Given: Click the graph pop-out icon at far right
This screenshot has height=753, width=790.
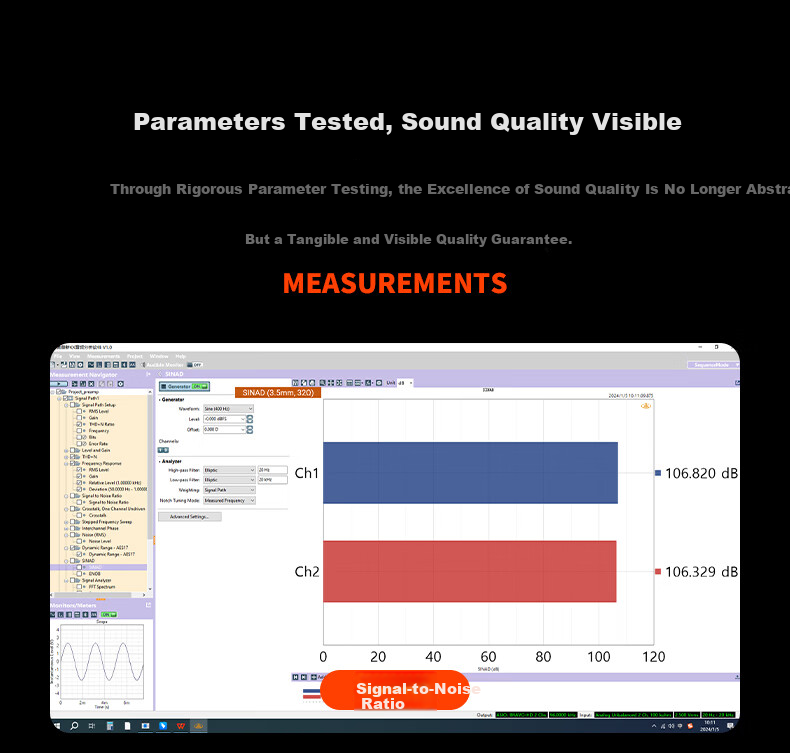Looking at the screenshot, I should (x=737, y=383).
